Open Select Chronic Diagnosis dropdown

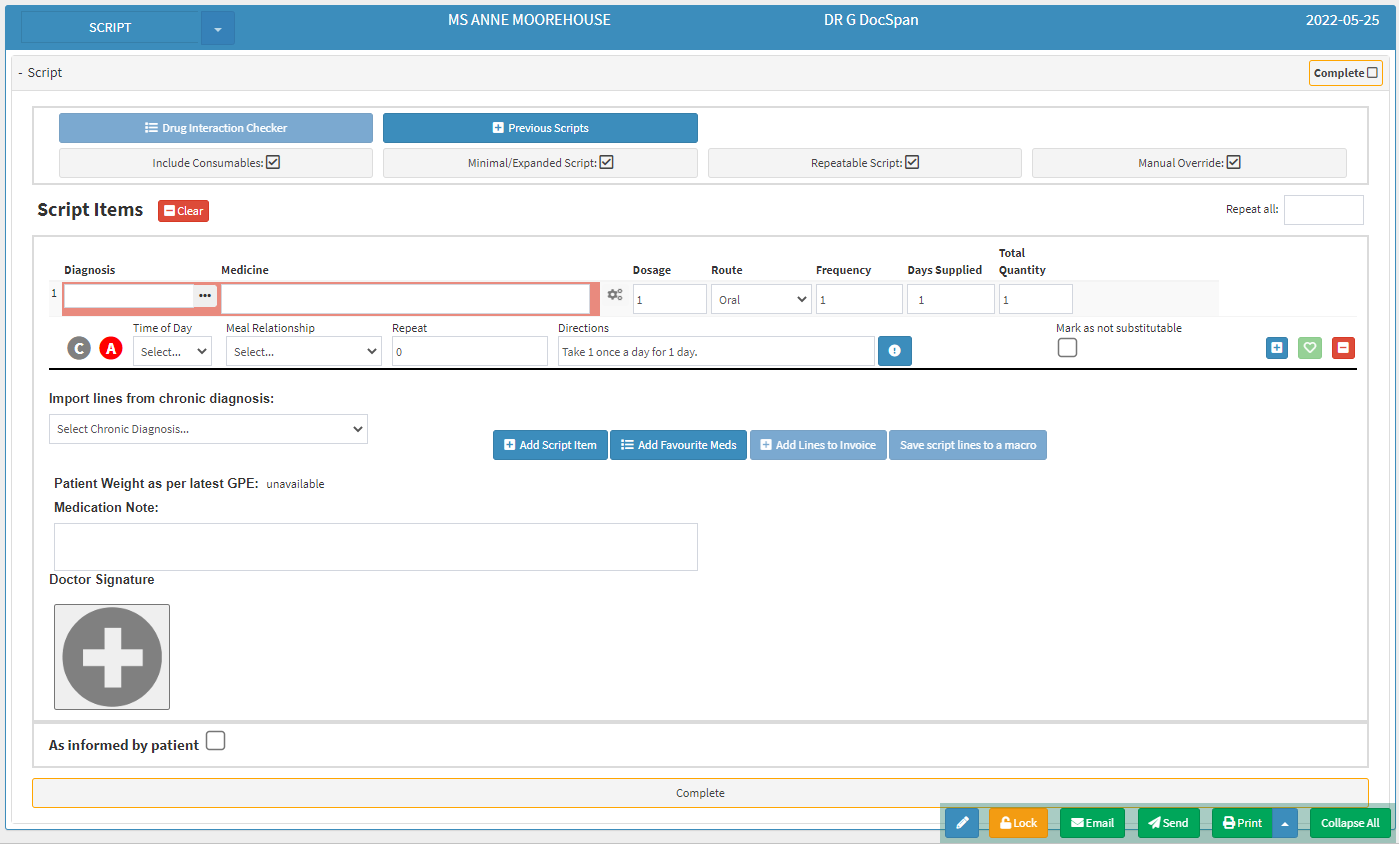208,429
